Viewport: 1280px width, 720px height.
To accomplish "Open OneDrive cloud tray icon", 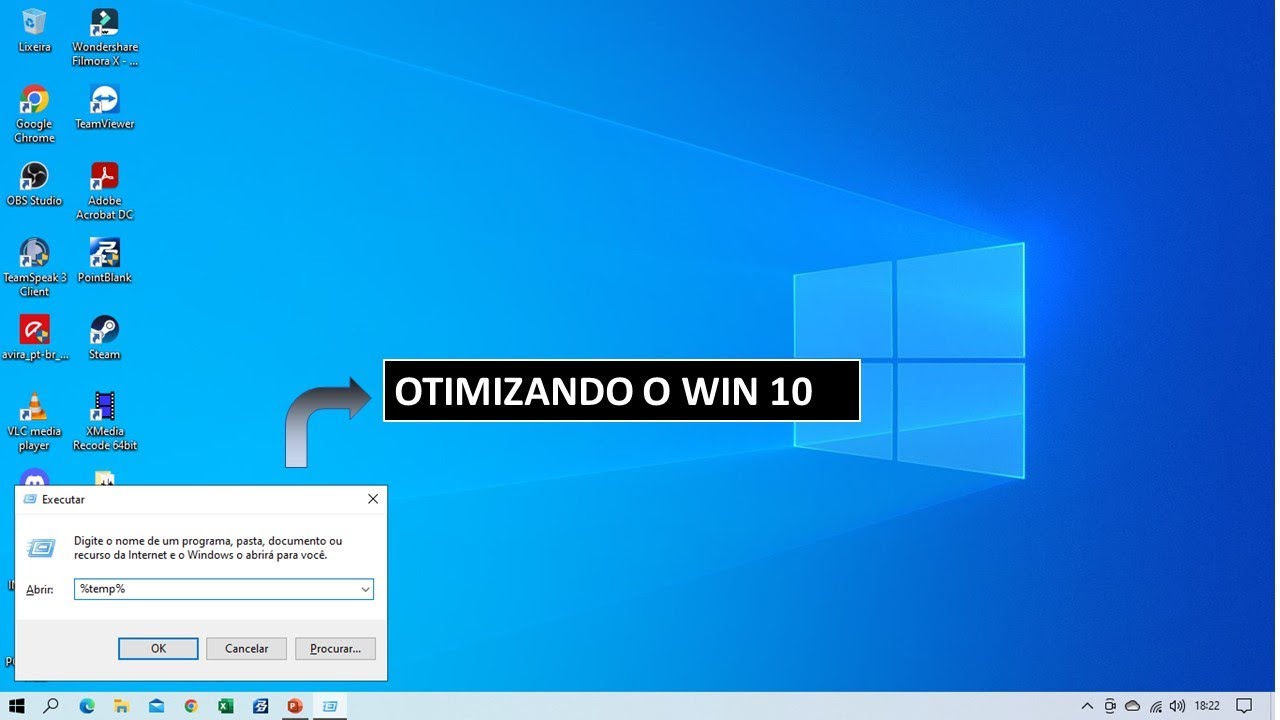I will (x=1133, y=706).
